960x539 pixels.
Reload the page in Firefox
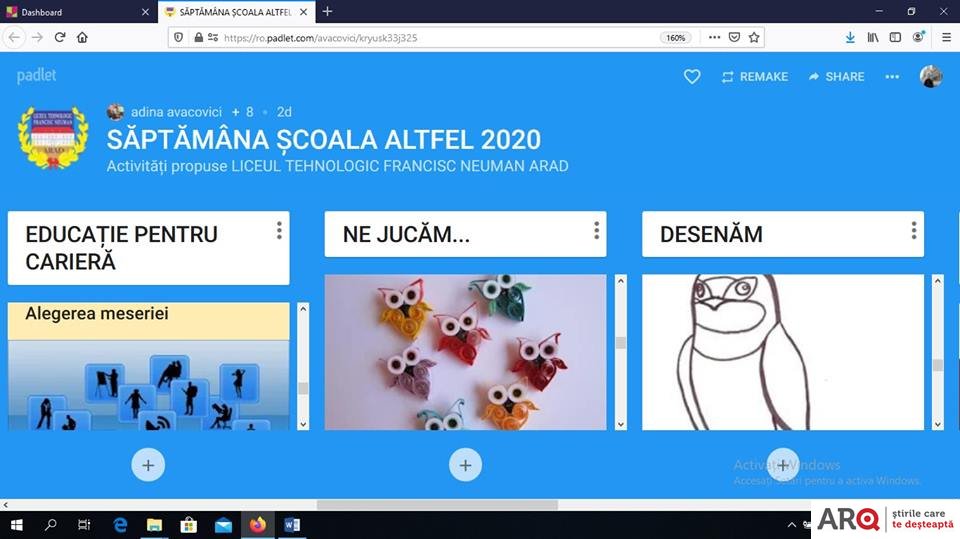click(59, 37)
